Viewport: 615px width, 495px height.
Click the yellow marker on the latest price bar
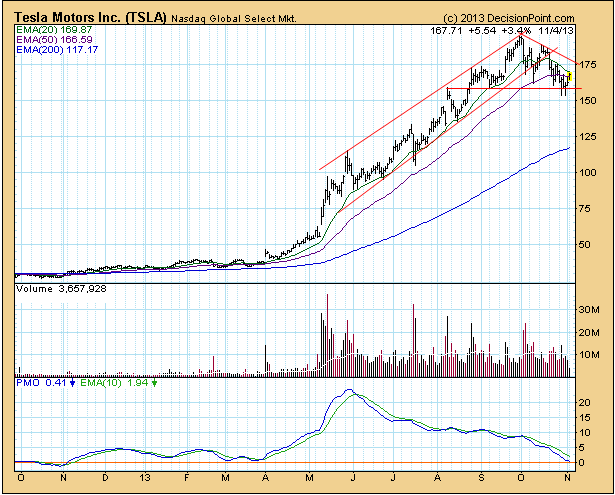click(568, 77)
